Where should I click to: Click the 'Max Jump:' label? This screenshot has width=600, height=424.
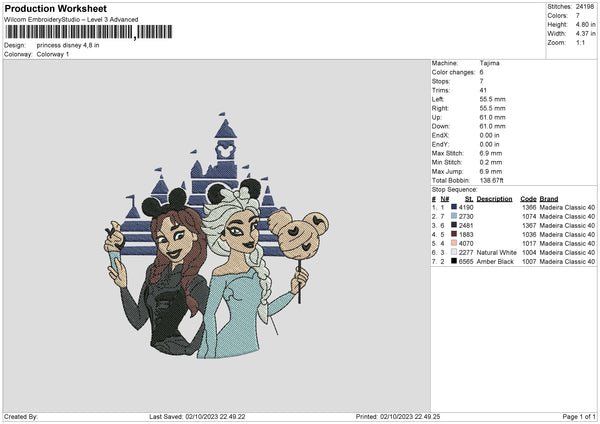448,171
